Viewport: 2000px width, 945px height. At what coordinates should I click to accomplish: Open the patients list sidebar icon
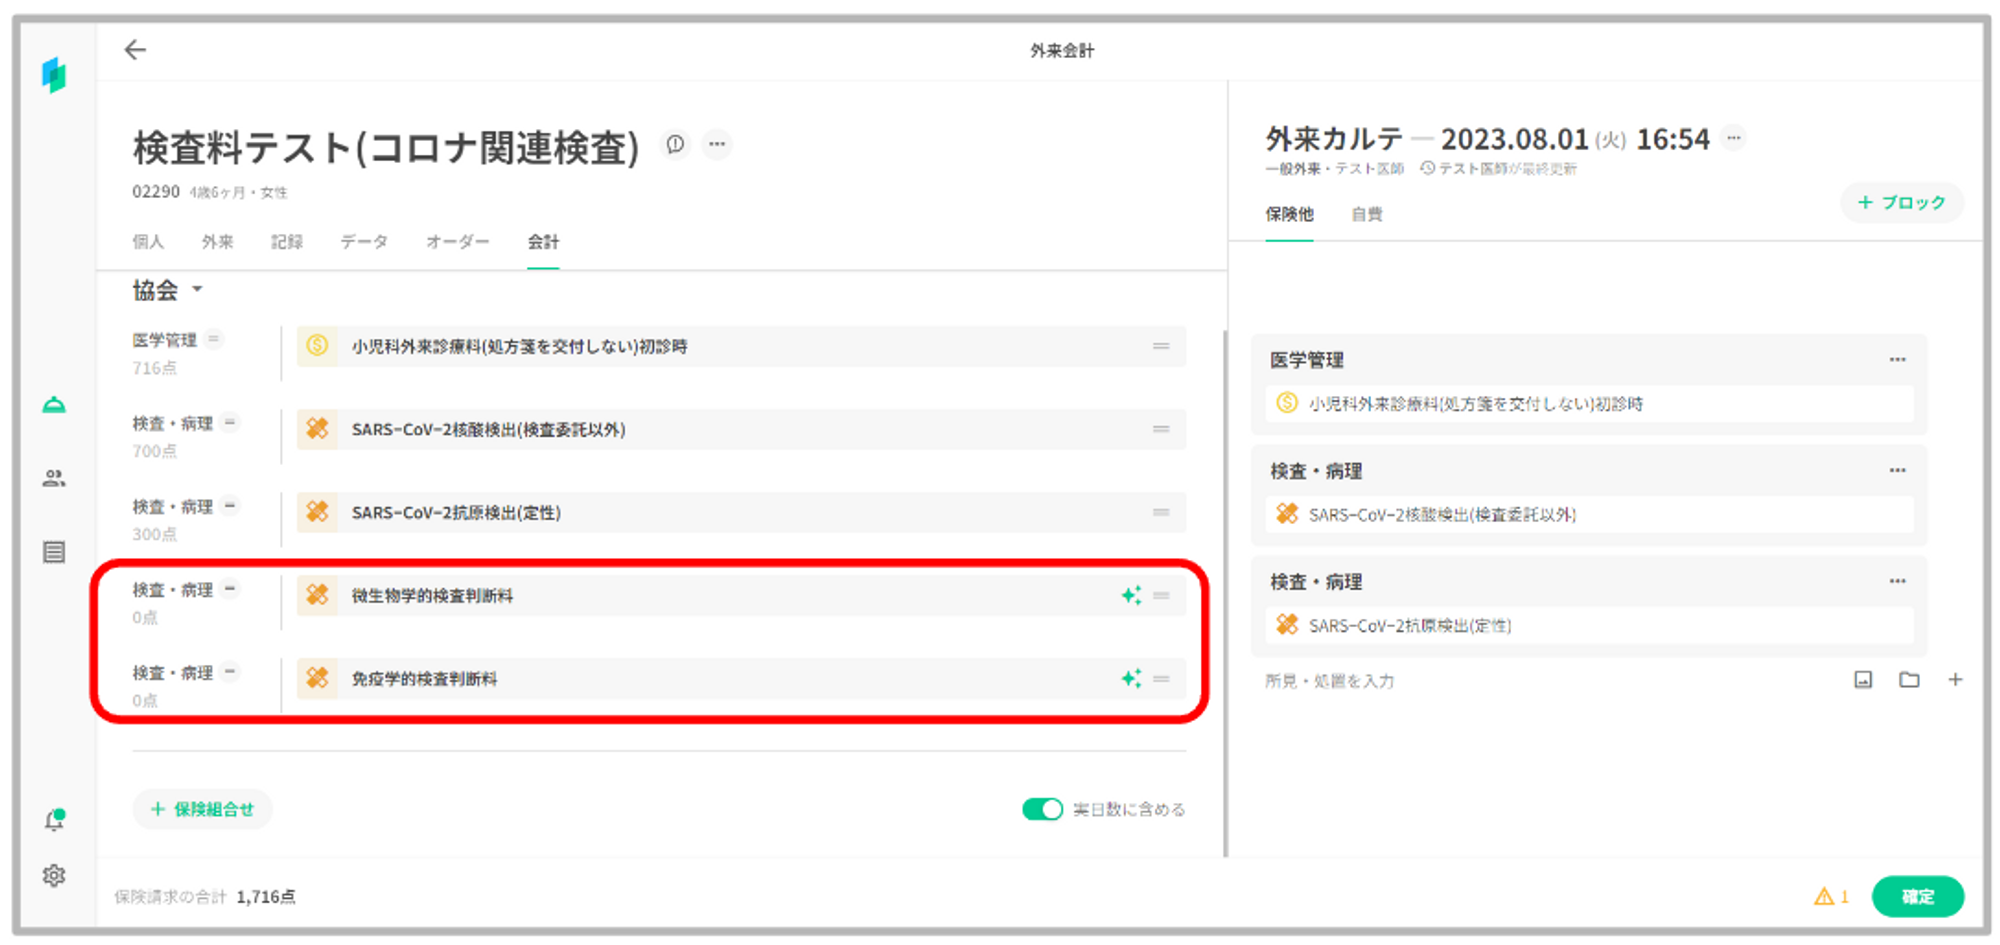[x=54, y=479]
